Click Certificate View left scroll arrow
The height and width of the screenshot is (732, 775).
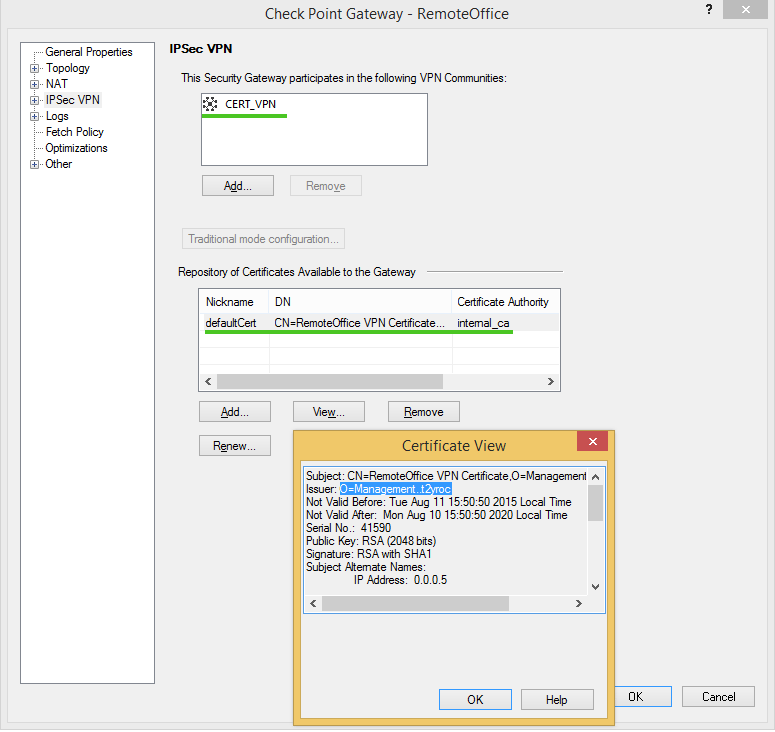pos(313,603)
